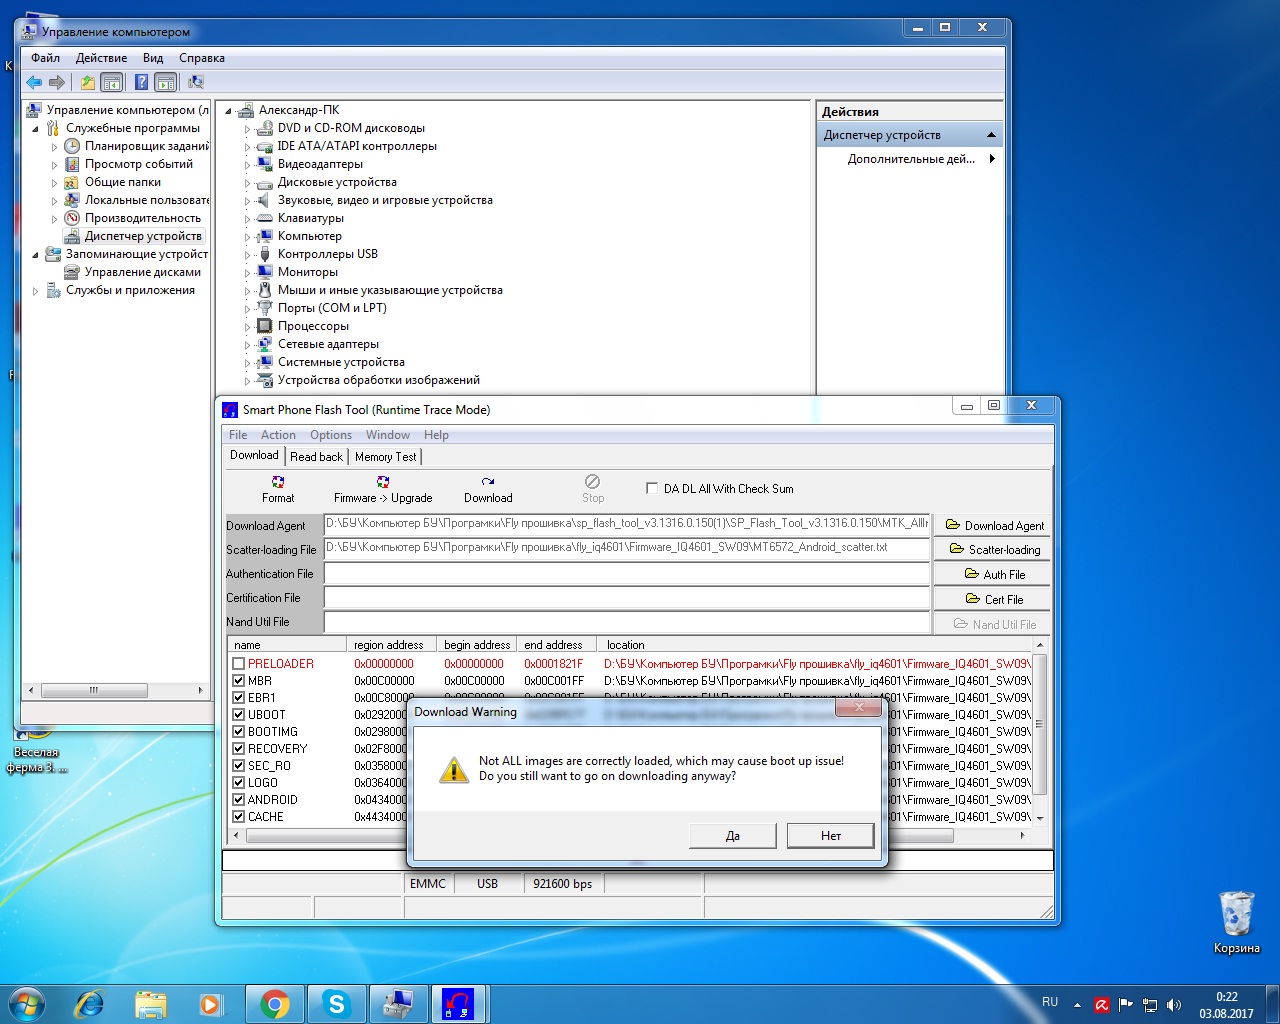Uncheck the MBR partition checkbox

(x=239, y=681)
